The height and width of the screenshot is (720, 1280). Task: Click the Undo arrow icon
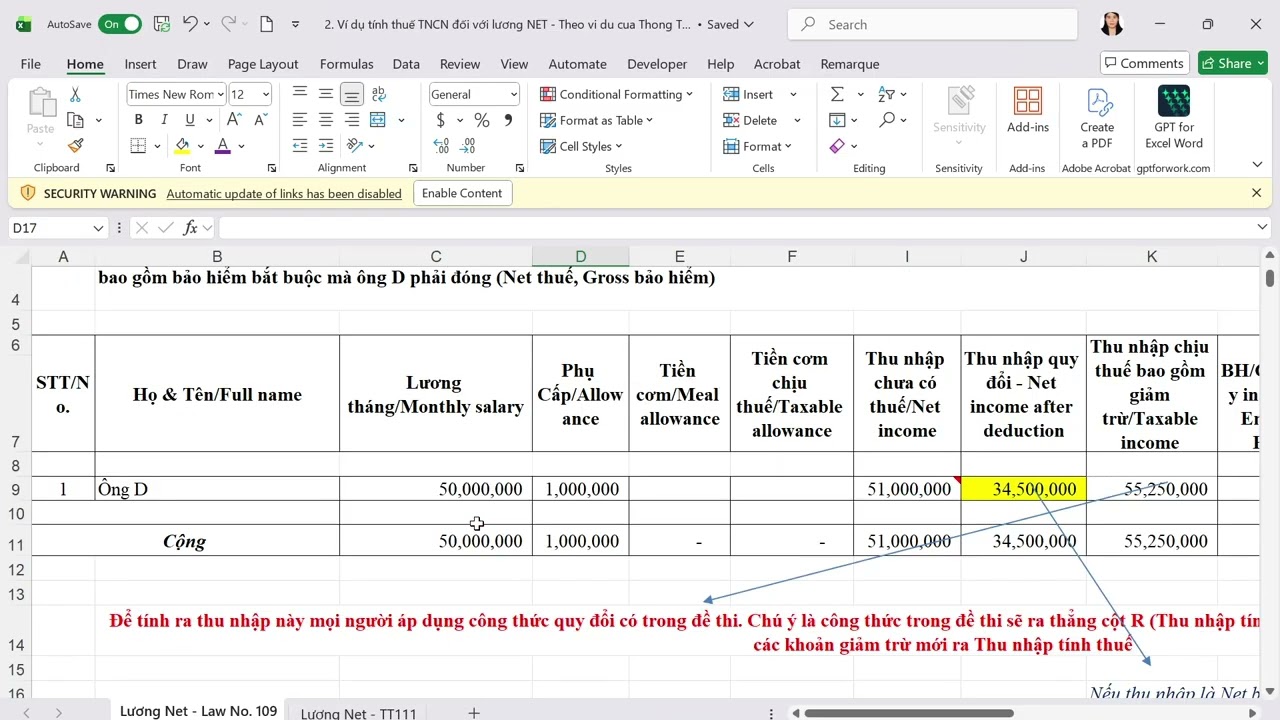click(190, 24)
